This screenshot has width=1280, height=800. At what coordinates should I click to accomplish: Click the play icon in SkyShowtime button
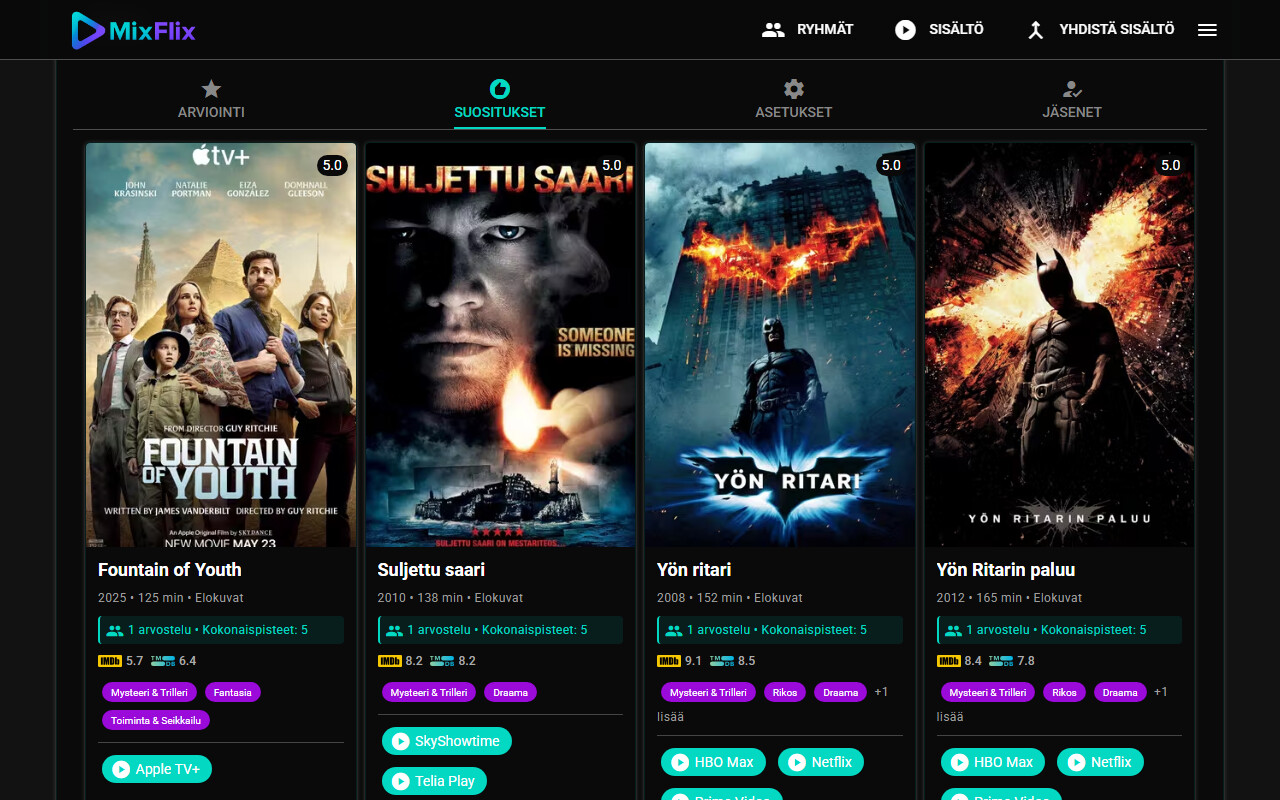pyautogui.click(x=401, y=741)
